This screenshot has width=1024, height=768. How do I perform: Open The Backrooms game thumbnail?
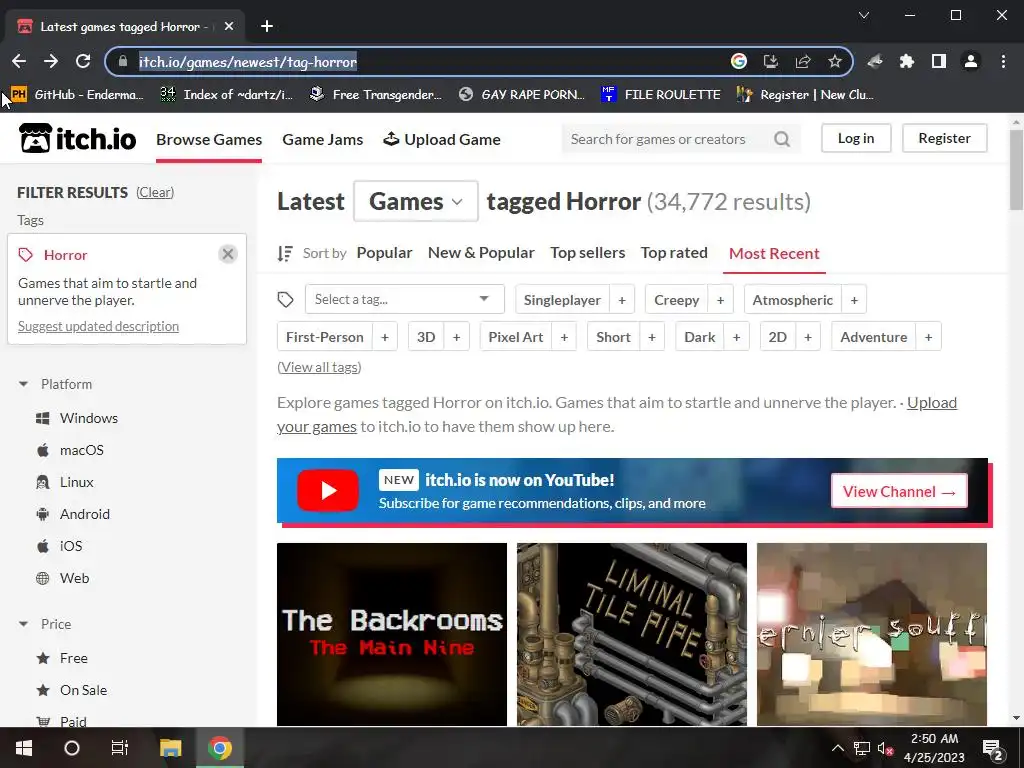[x=392, y=634]
